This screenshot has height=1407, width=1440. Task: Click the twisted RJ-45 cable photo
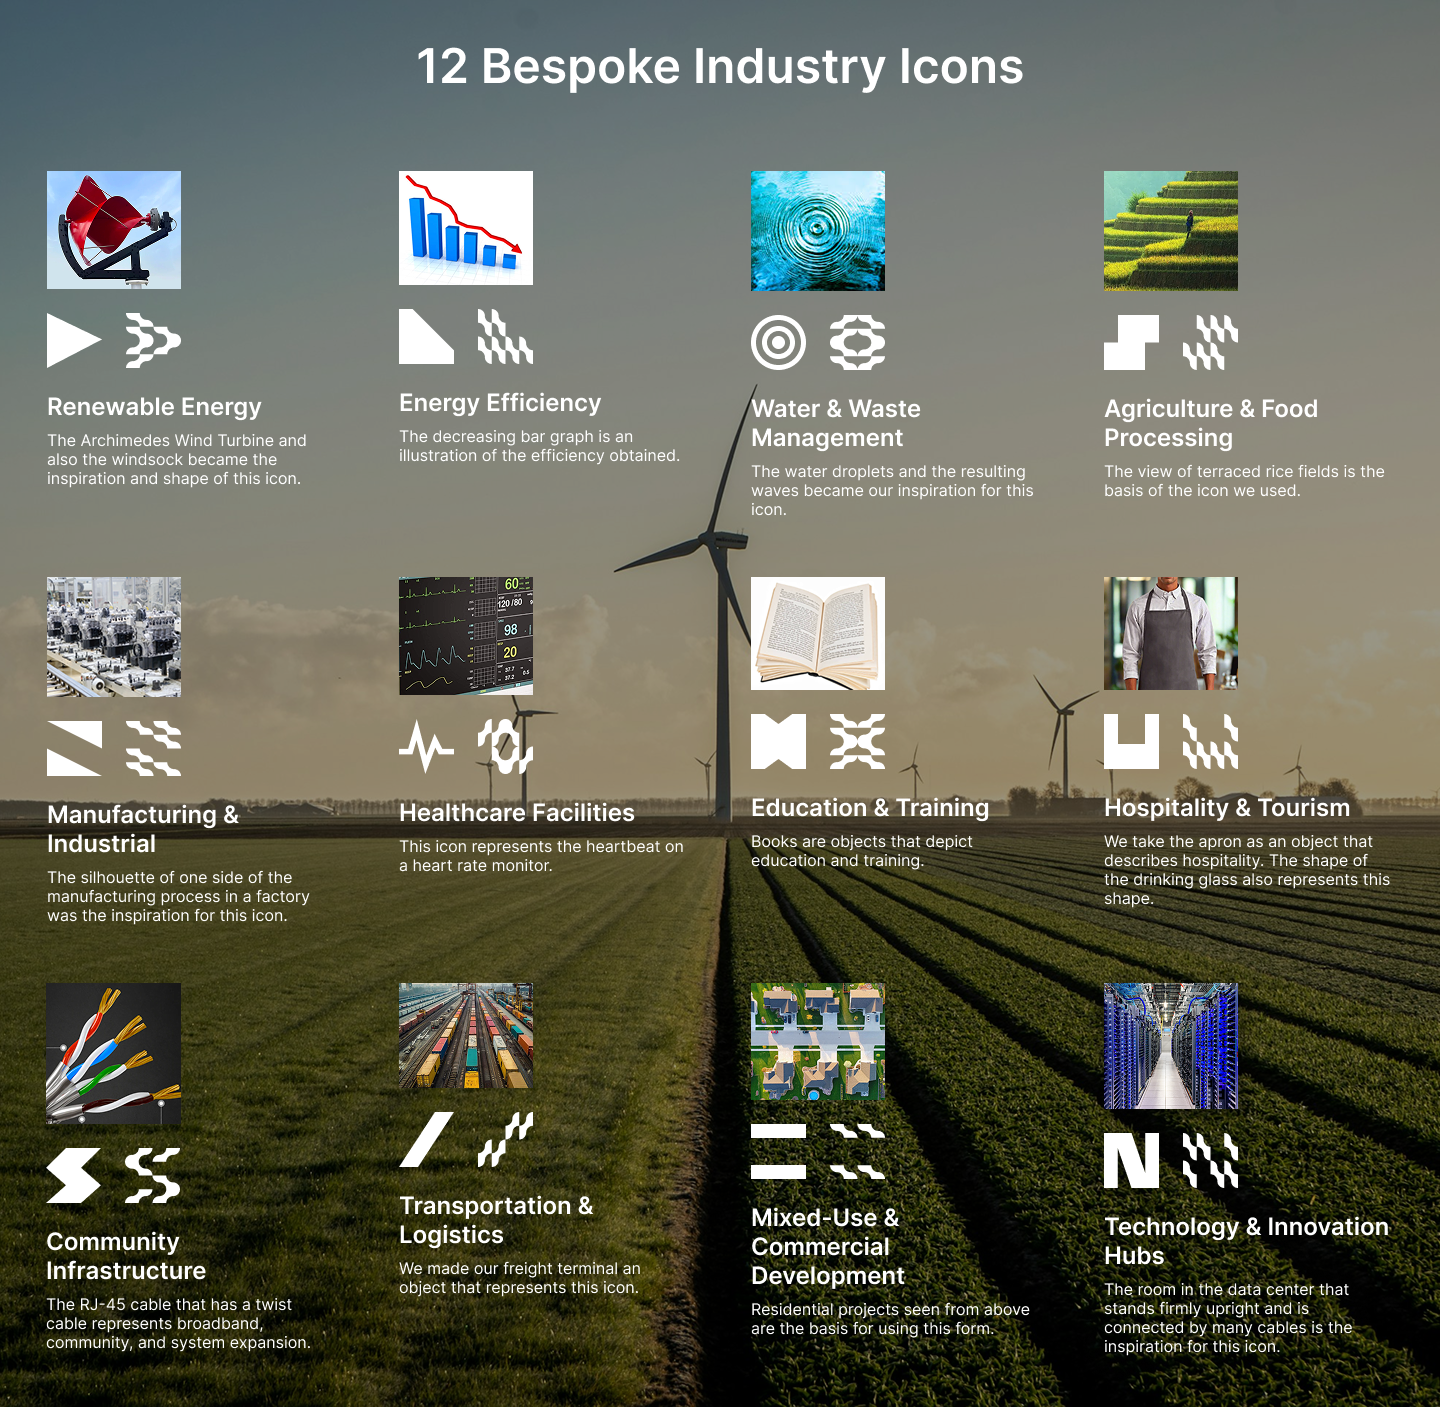[114, 1053]
